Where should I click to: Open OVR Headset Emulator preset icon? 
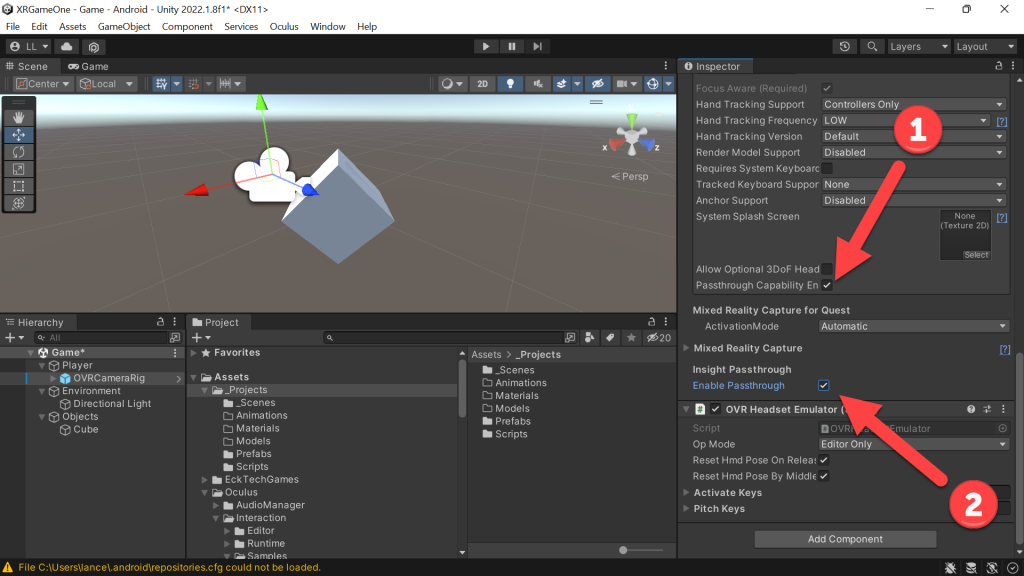point(987,409)
